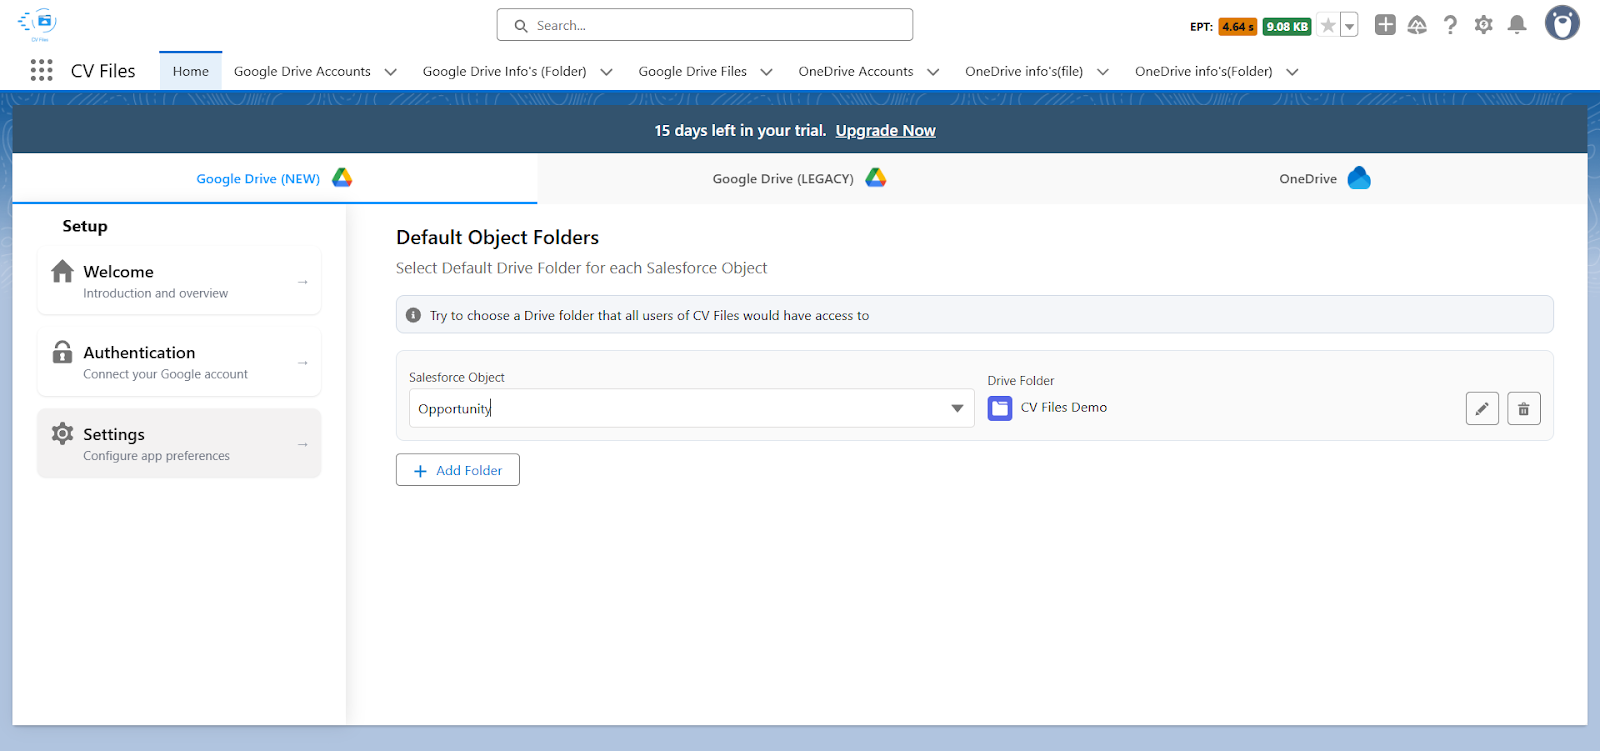Expand Google Drive Files nav chevron

pos(767,72)
